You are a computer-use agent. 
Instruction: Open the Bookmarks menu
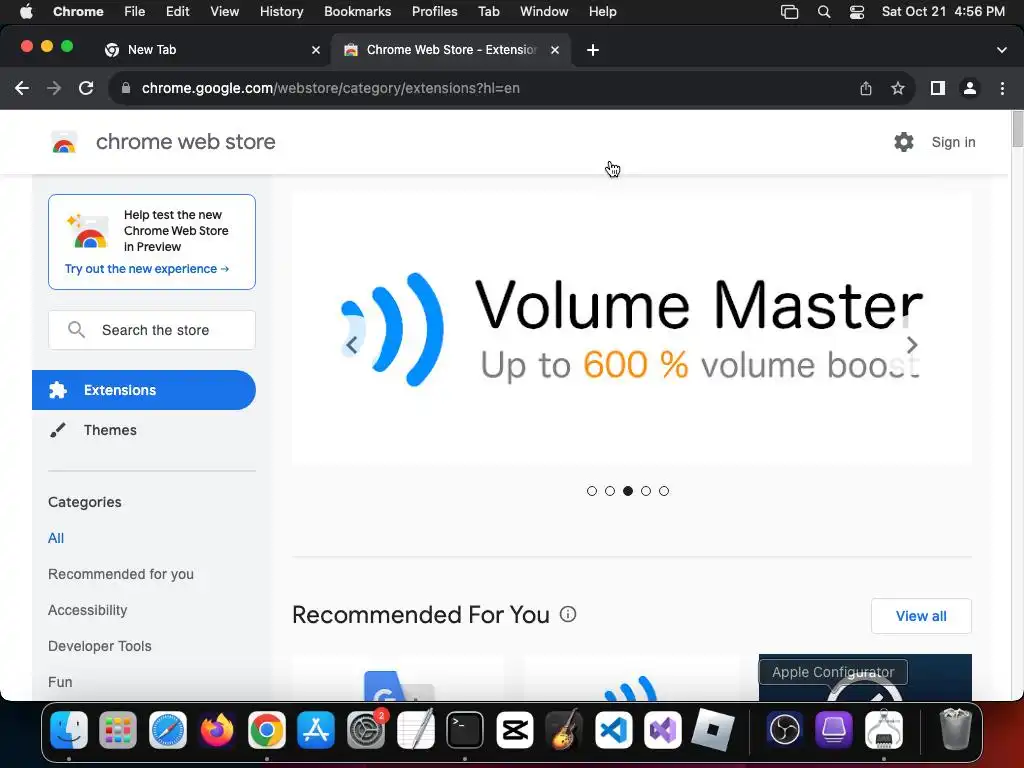(358, 12)
